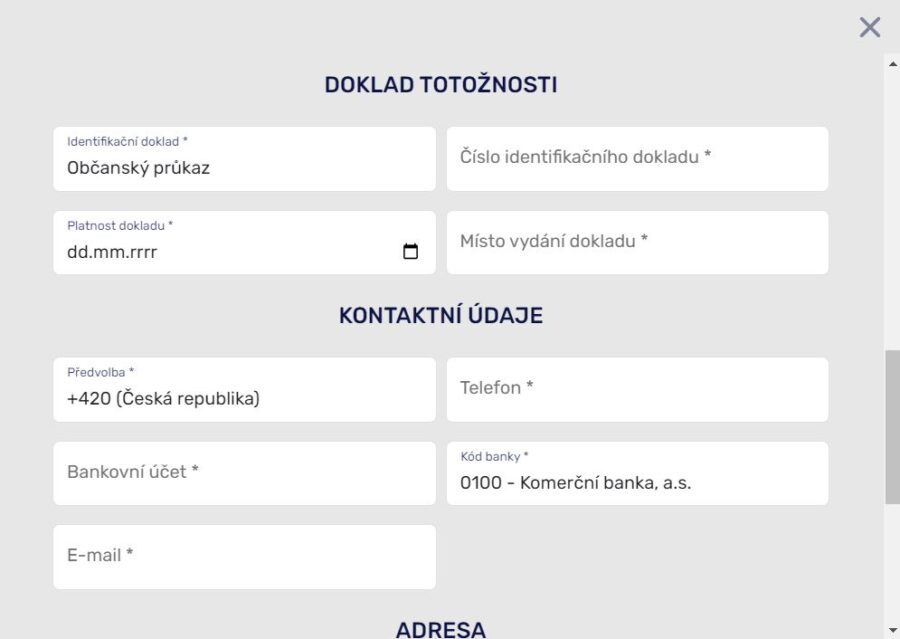
Task: Close the form with the X icon
Action: point(870,27)
